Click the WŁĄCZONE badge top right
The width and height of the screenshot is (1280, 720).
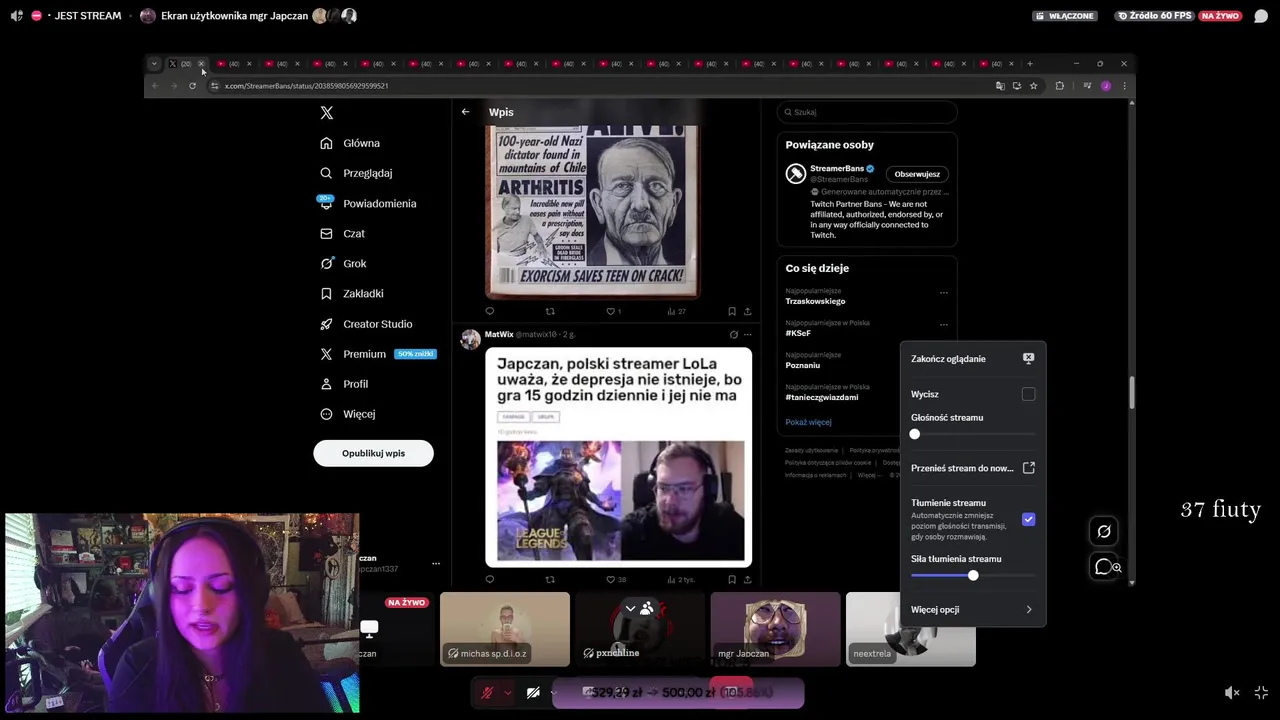click(1065, 16)
